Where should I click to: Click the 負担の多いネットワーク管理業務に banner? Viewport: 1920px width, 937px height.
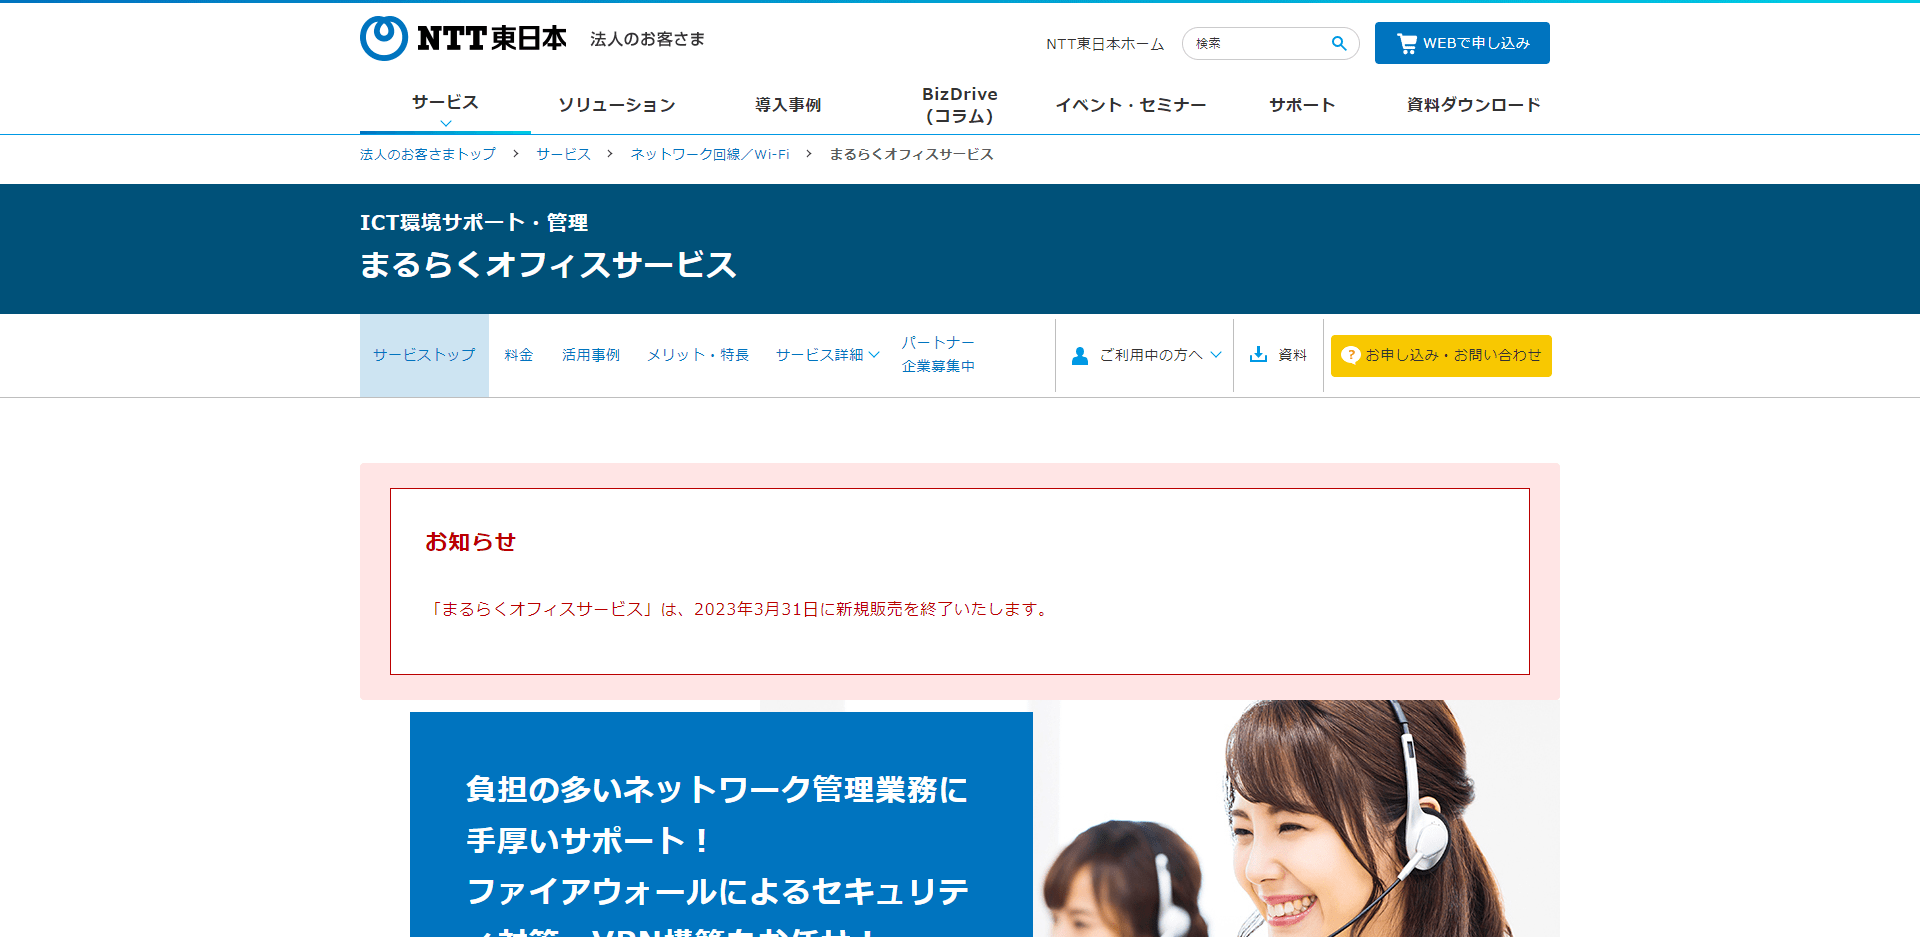721,824
